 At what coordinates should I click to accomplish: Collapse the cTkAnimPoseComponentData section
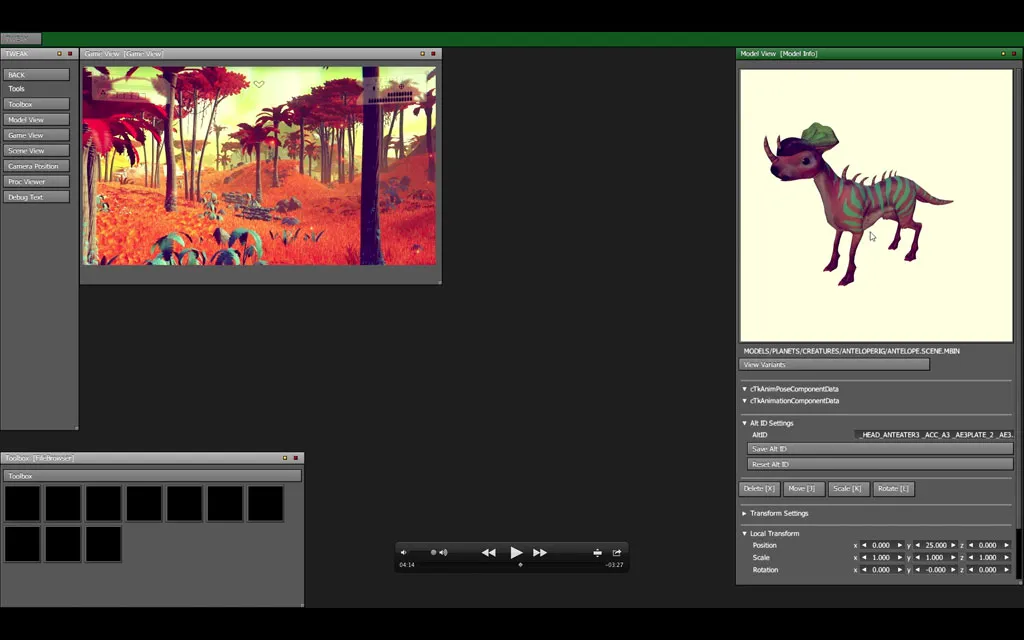[745, 389]
